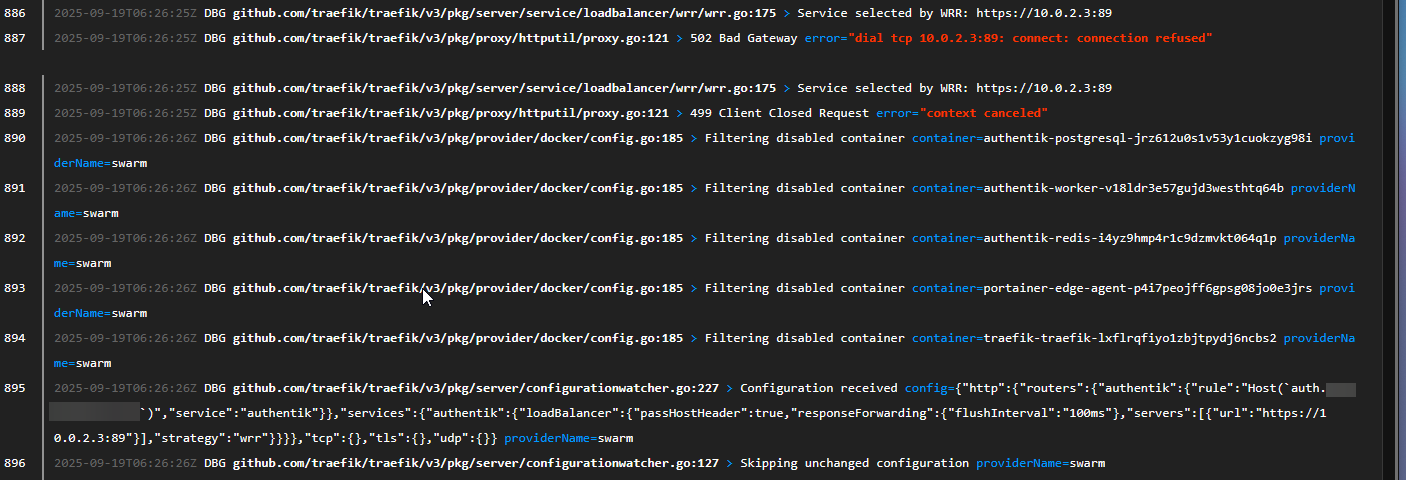The height and width of the screenshot is (480, 1406).
Task: Click the authentik-worker container name
Action: coord(1133,188)
